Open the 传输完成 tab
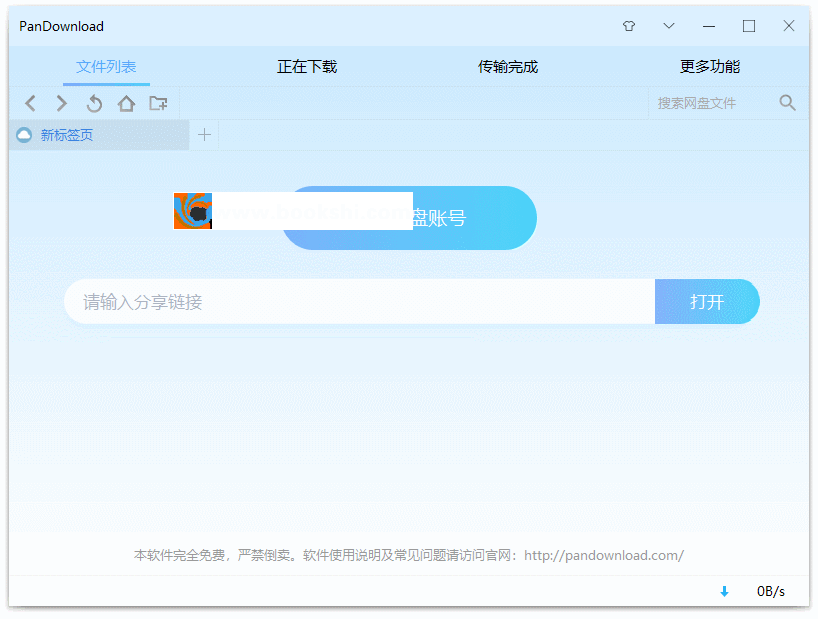This screenshot has height=619, width=818. [x=508, y=67]
